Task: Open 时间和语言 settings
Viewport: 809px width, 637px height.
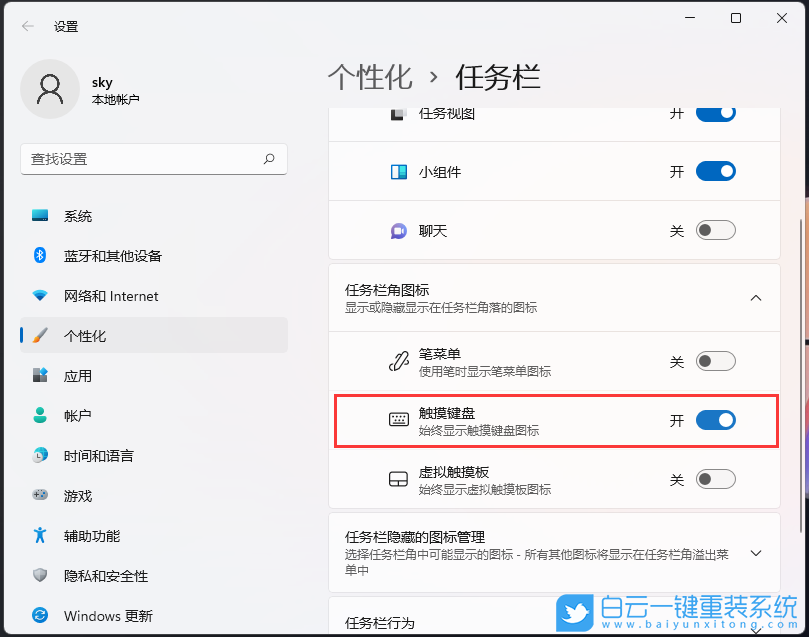Action: pos(90,456)
